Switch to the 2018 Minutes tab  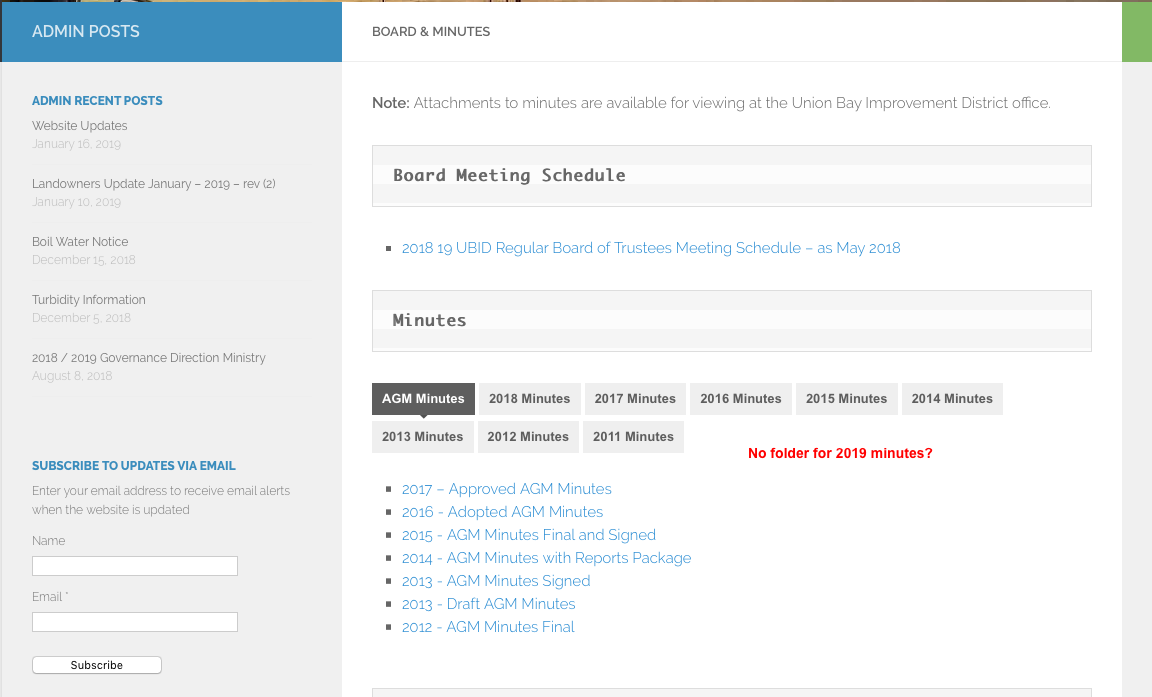pos(529,398)
